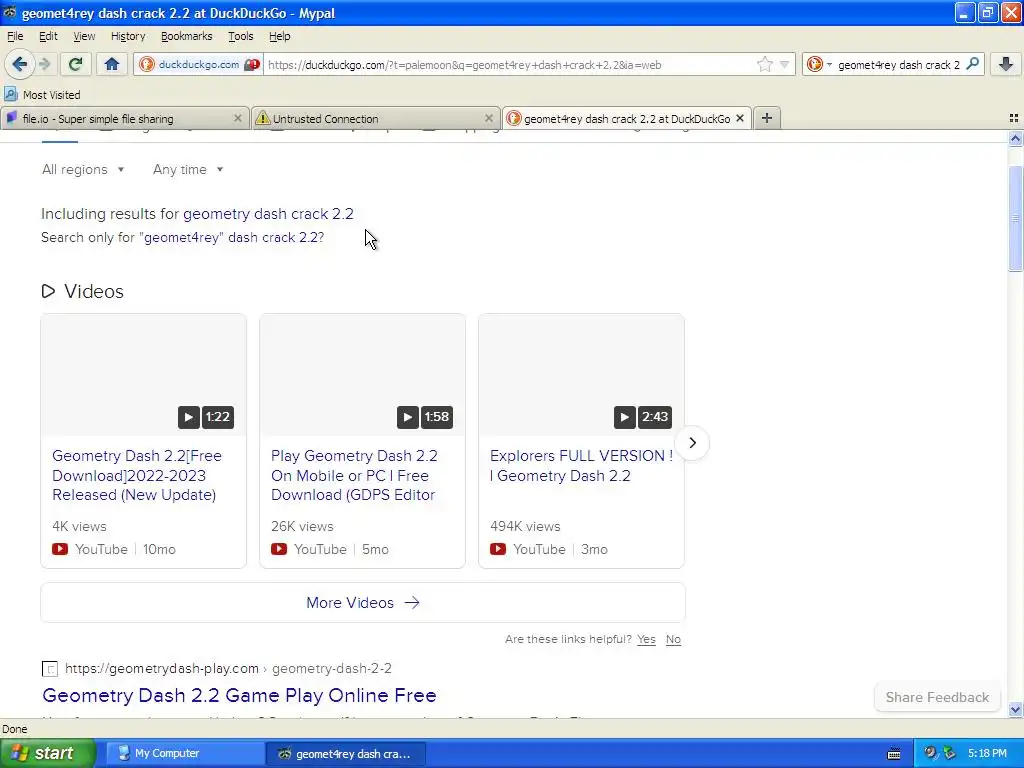Click the 5:18 PM taskbar clock

click(x=987, y=753)
